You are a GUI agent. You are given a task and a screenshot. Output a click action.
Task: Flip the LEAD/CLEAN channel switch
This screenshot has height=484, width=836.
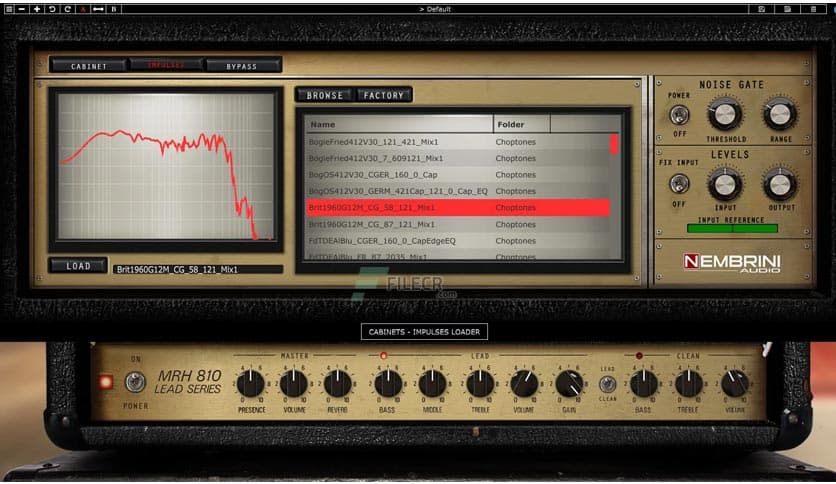(x=607, y=384)
